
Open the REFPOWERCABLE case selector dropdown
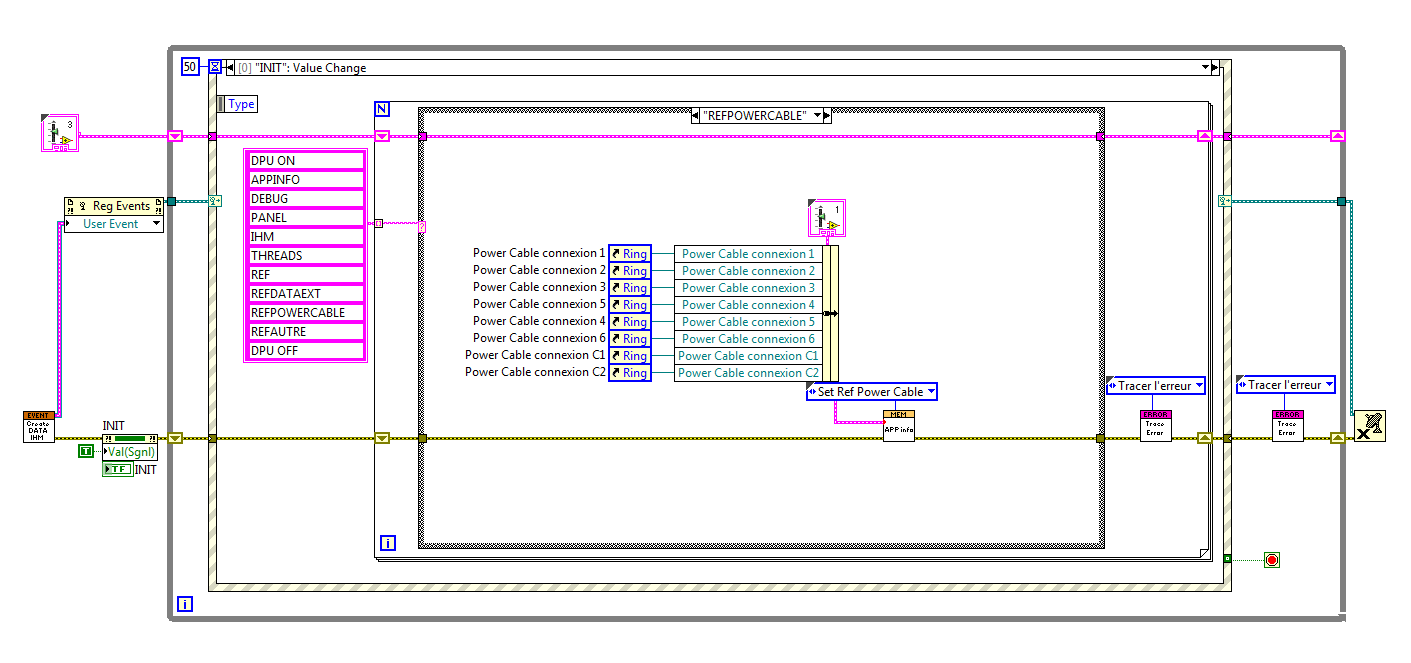tap(818, 116)
